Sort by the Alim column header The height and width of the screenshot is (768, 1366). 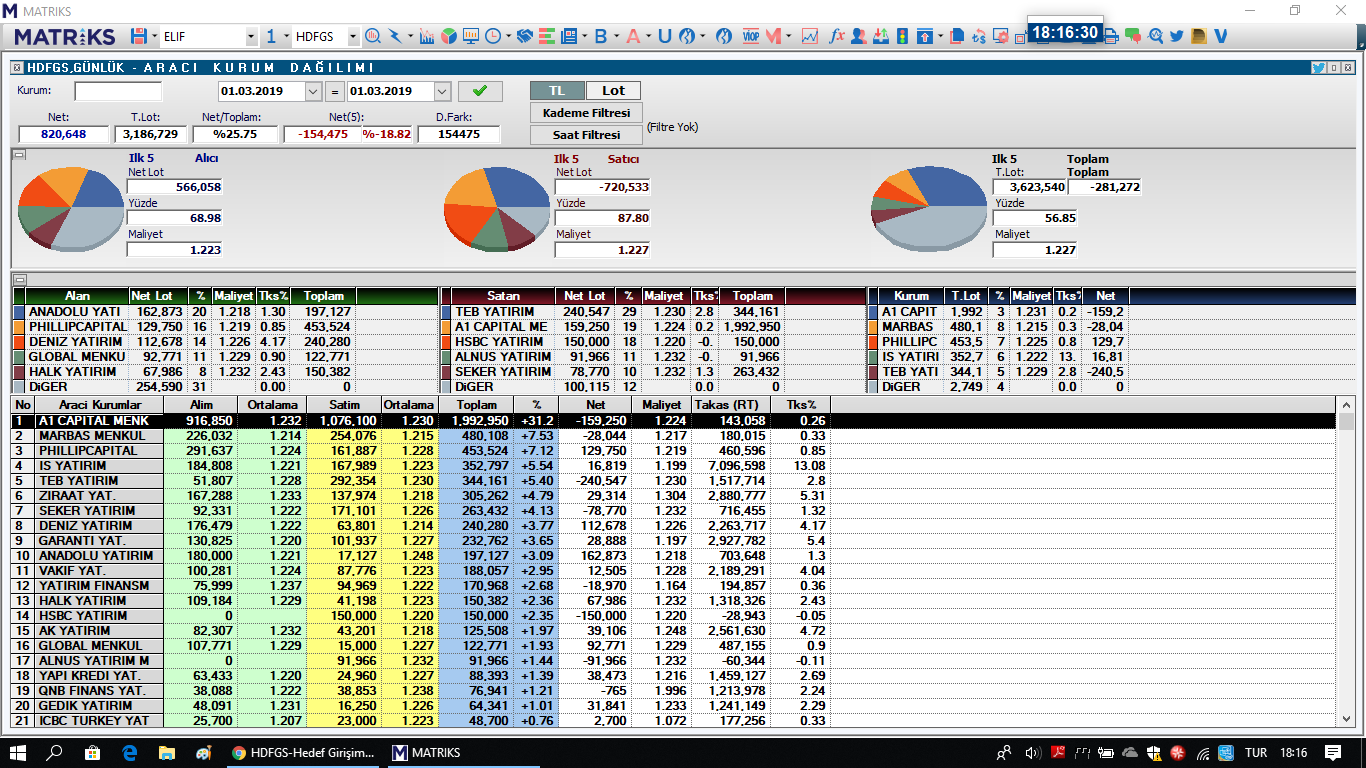(201, 404)
